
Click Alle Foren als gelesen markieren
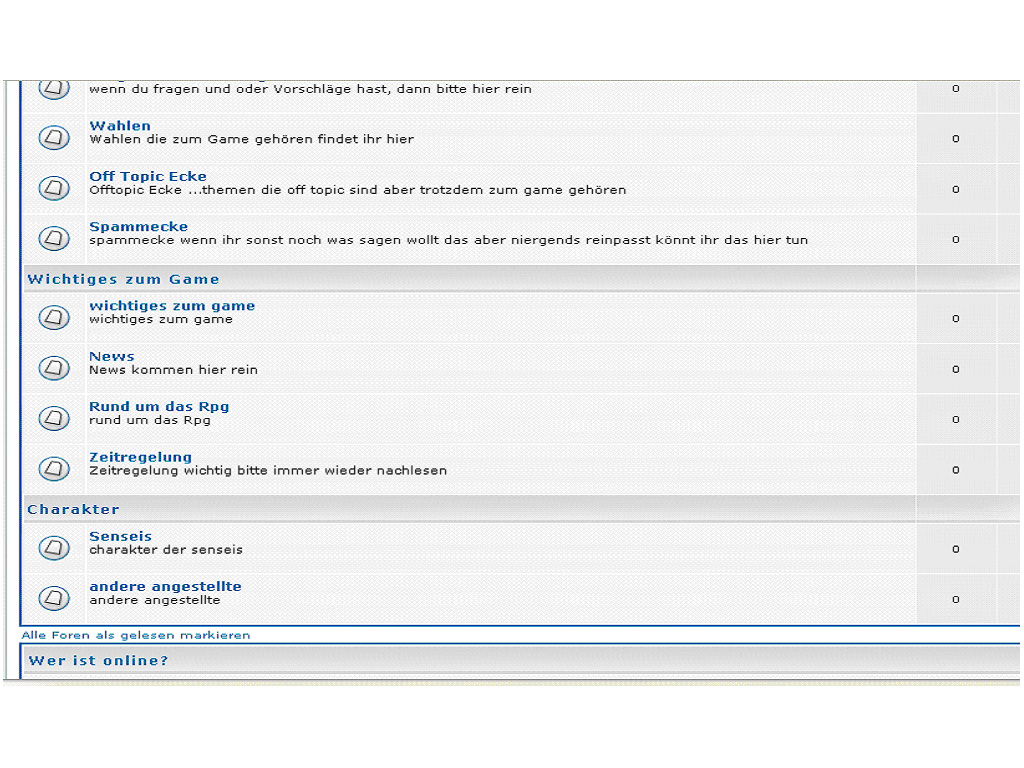pos(136,635)
